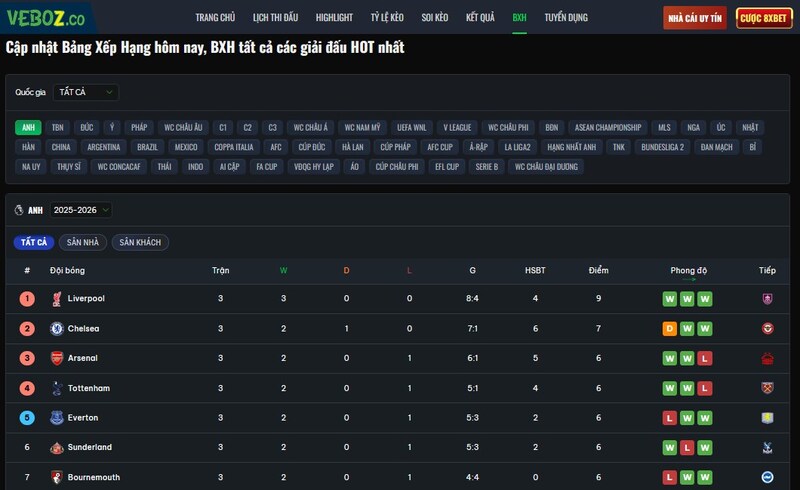Click the Sunderland club crest icon
Image resolution: width=800 pixels, height=490 pixels.
click(x=57, y=447)
